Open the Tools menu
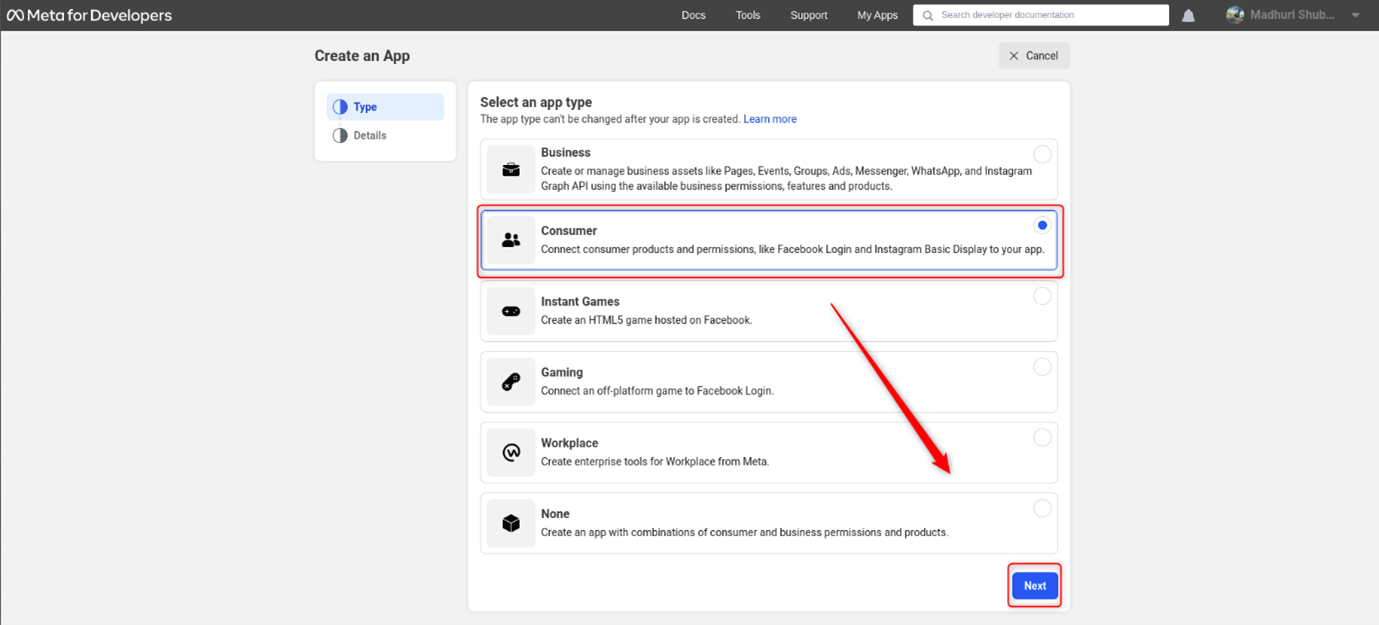 (748, 15)
